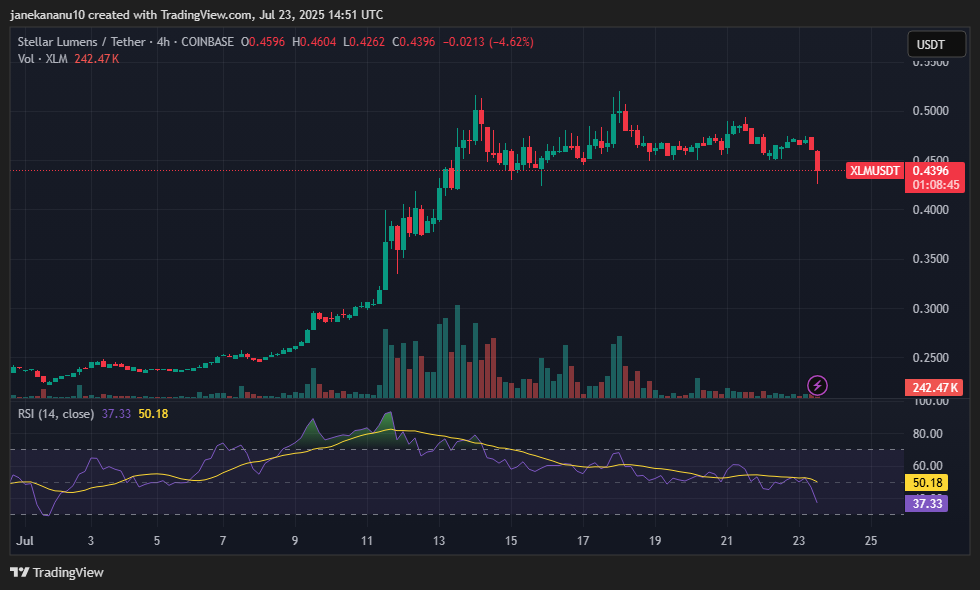
Task: Click date 15 on the time axis
Action: (511, 541)
